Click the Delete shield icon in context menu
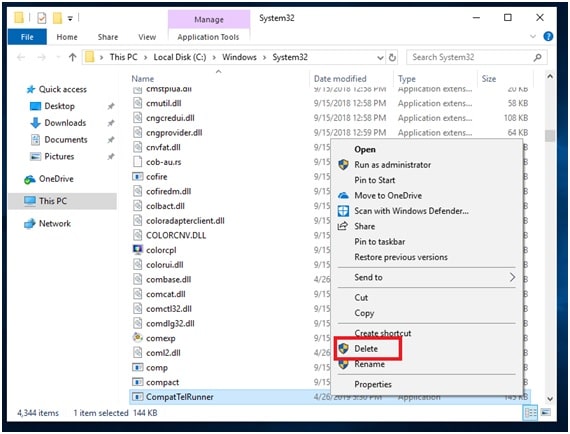The width and height of the screenshot is (570, 434). click(343, 349)
